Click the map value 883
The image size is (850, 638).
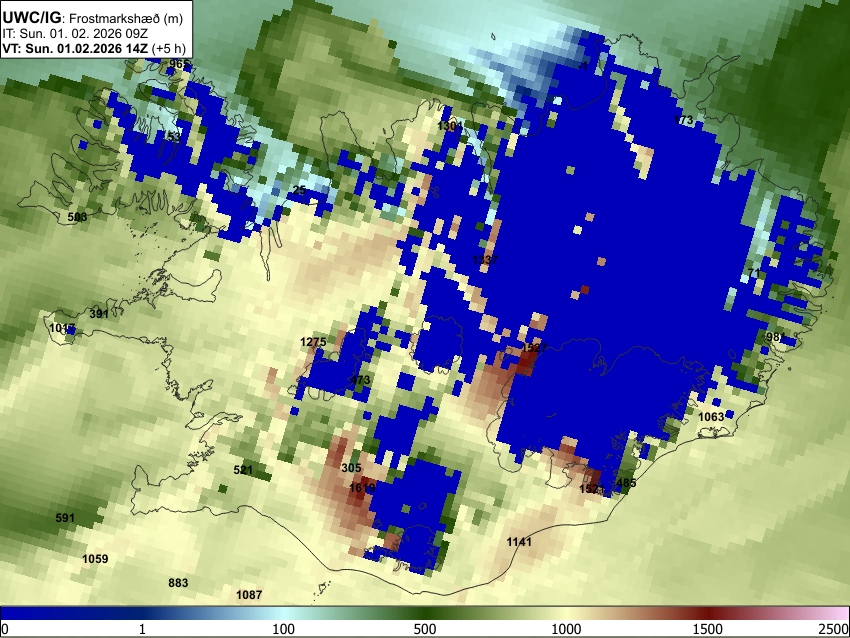click(178, 583)
